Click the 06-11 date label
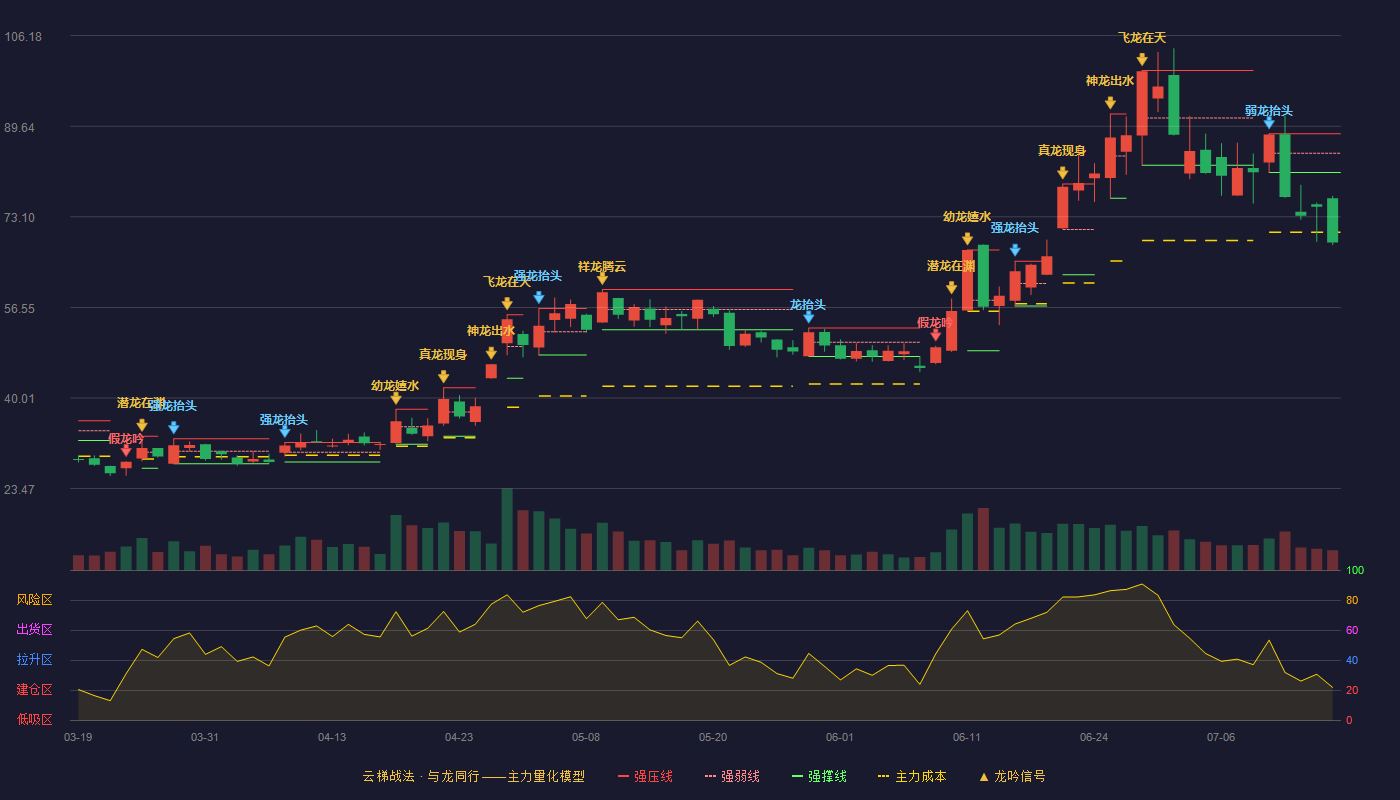Image resolution: width=1400 pixels, height=800 pixels. (x=967, y=737)
